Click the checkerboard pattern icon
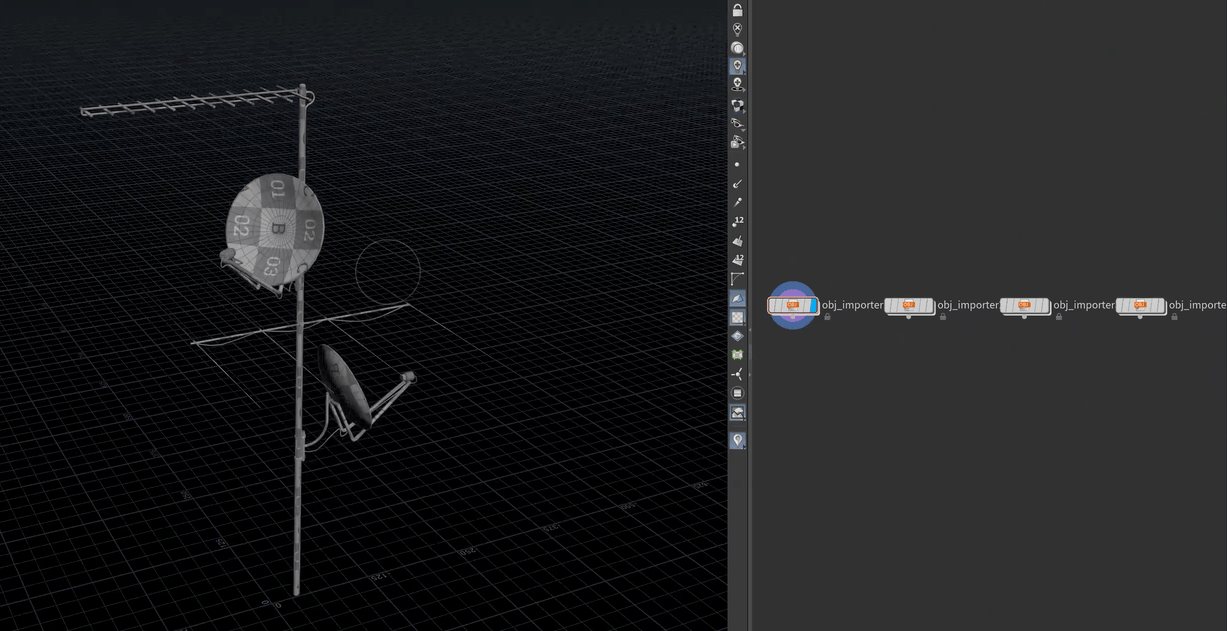This screenshot has width=1227, height=631. tap(738, 317)
